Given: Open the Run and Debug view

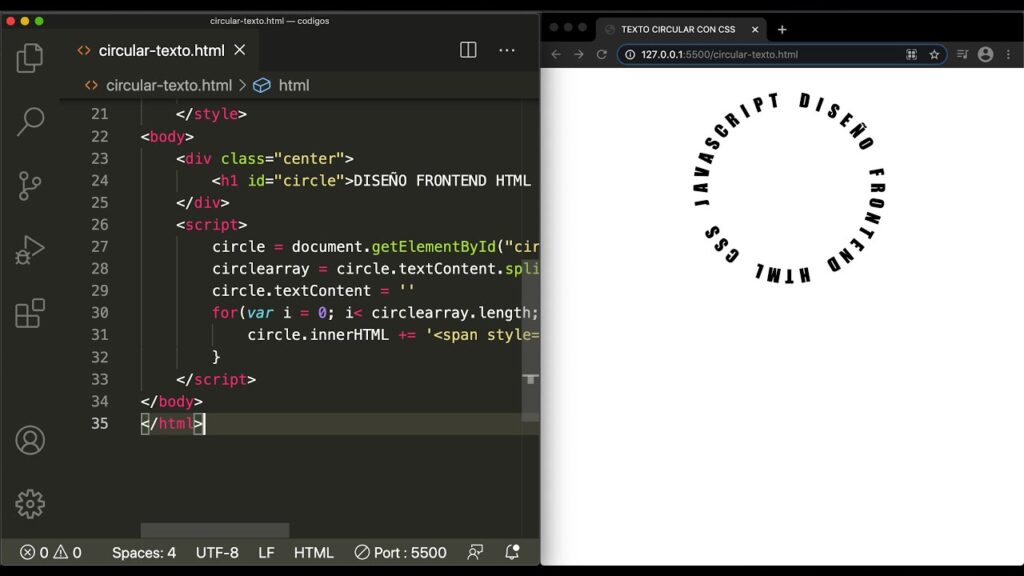Looking at the screenshot, I should coord(30,250).
